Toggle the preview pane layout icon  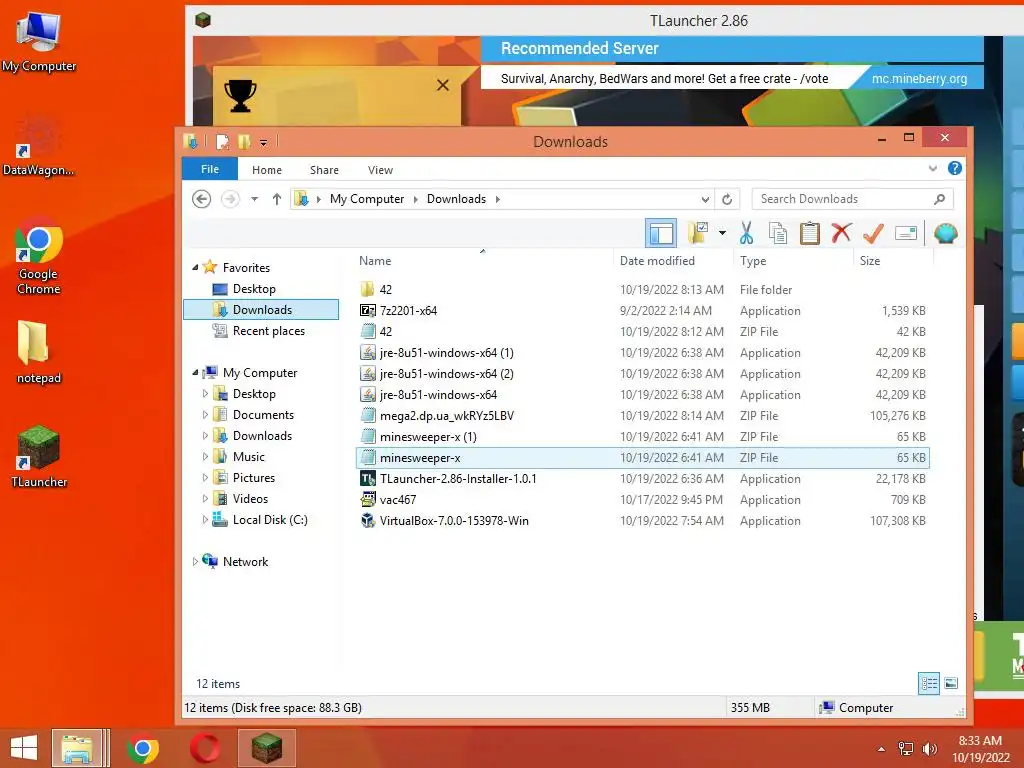661,233
